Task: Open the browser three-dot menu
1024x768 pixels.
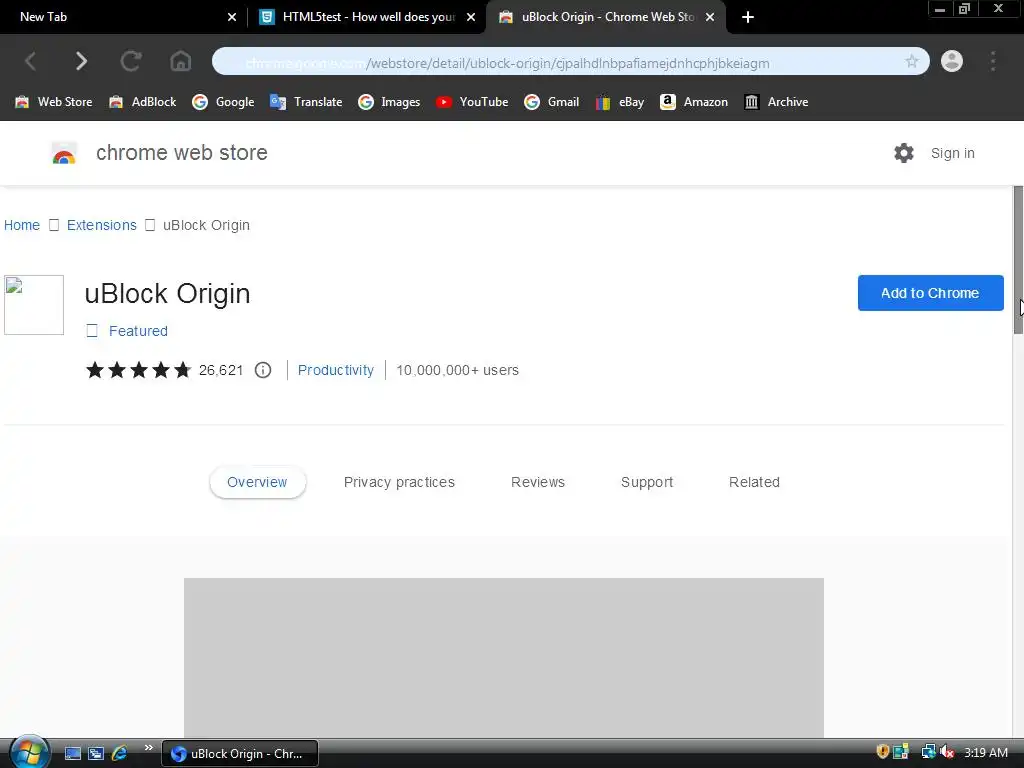Action: tap(993, 61)
